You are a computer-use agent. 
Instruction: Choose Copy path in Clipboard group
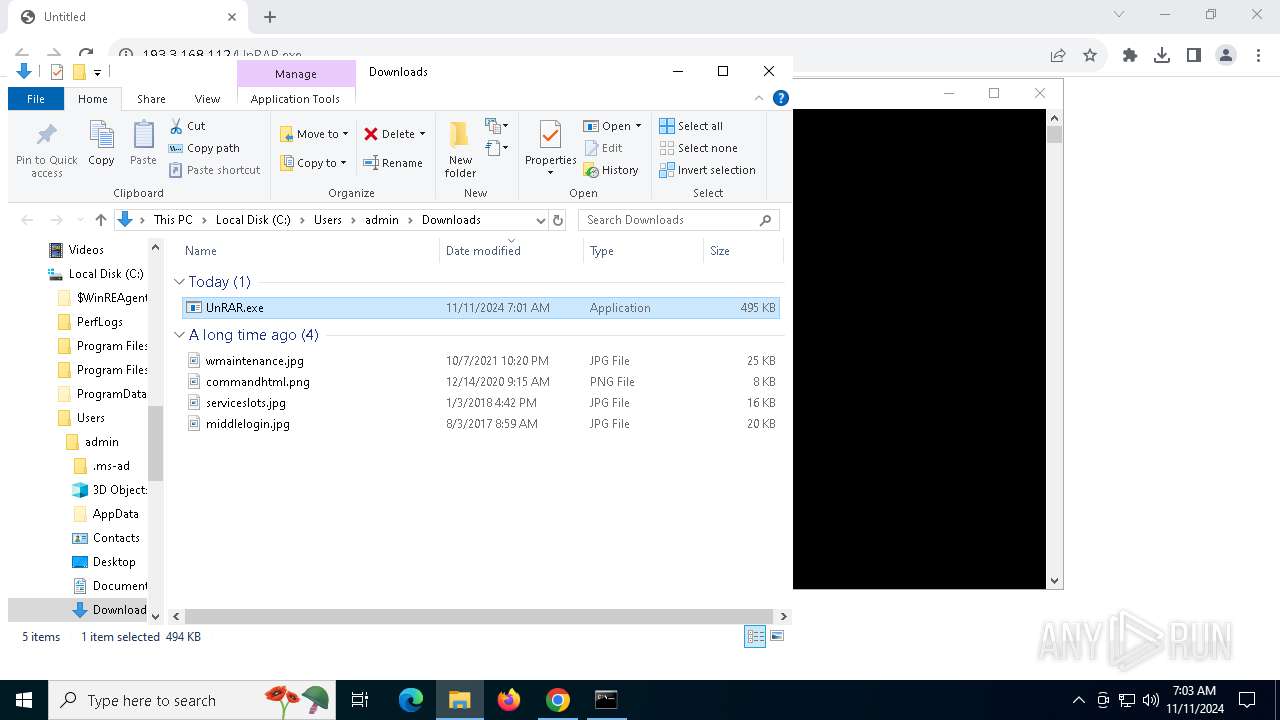(x=204, y=148)
